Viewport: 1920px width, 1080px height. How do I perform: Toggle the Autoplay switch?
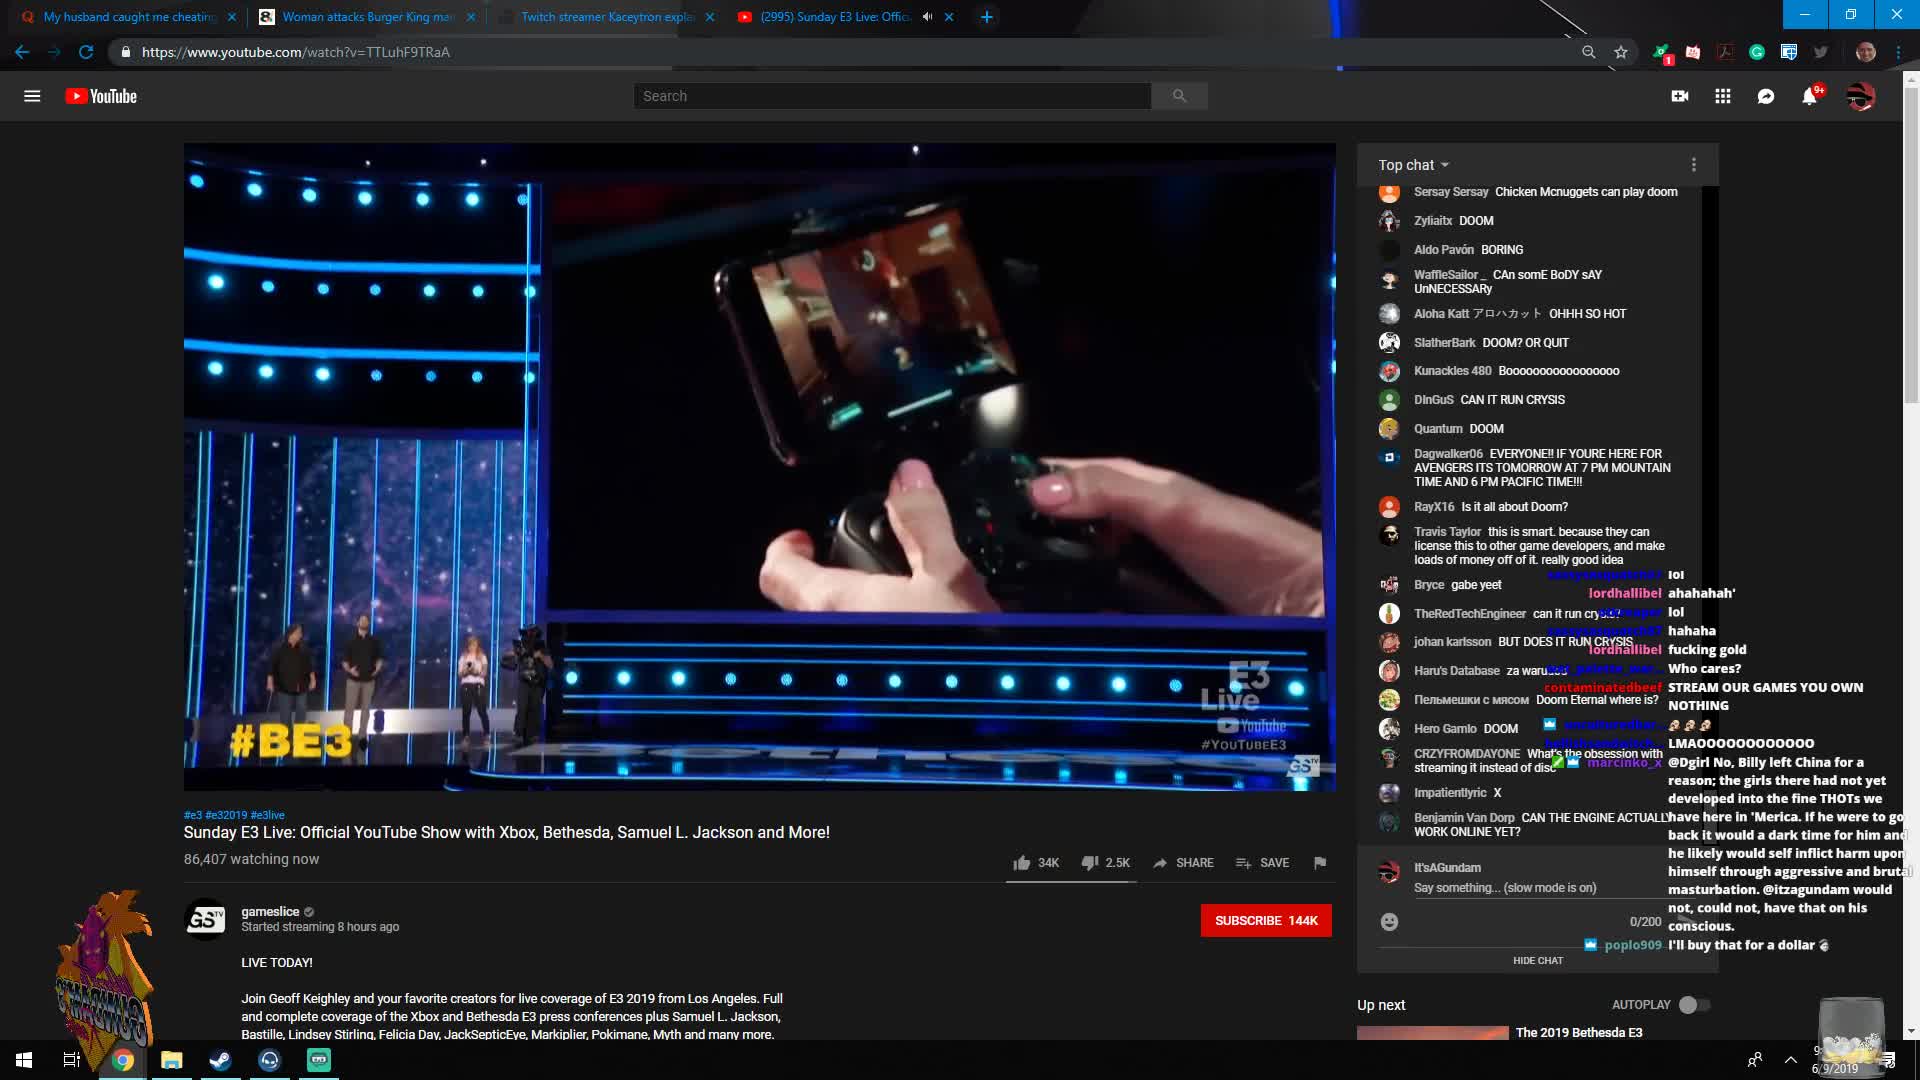(1694, 1005)
